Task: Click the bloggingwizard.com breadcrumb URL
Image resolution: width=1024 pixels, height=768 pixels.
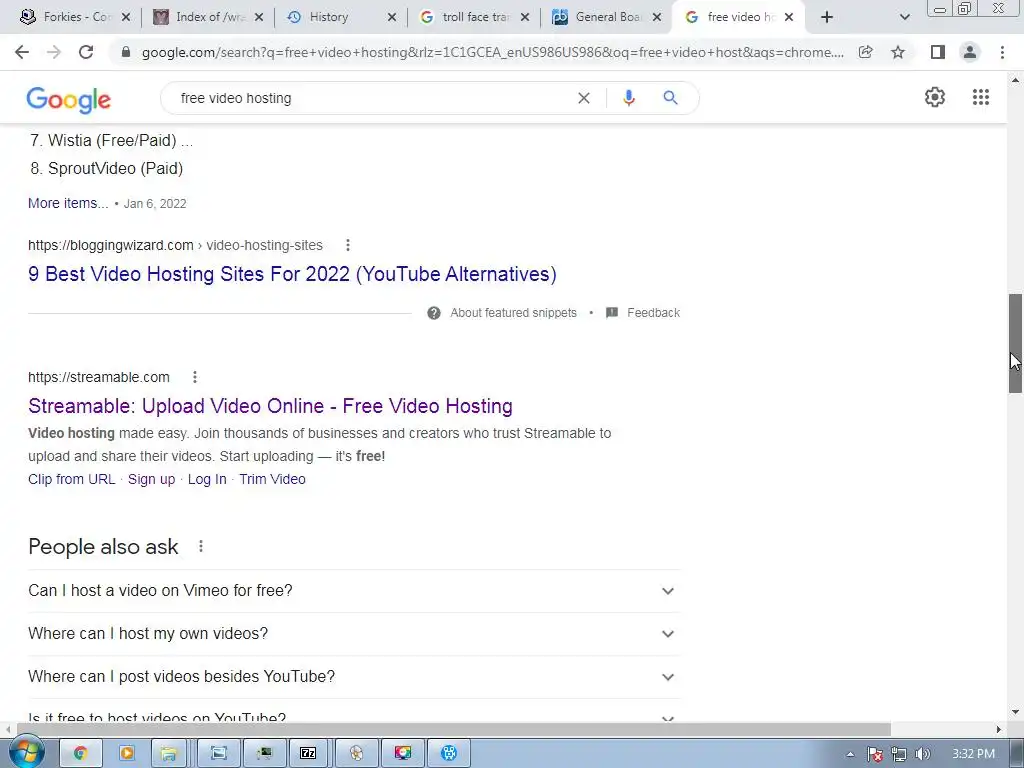Action: coord(175,245)
